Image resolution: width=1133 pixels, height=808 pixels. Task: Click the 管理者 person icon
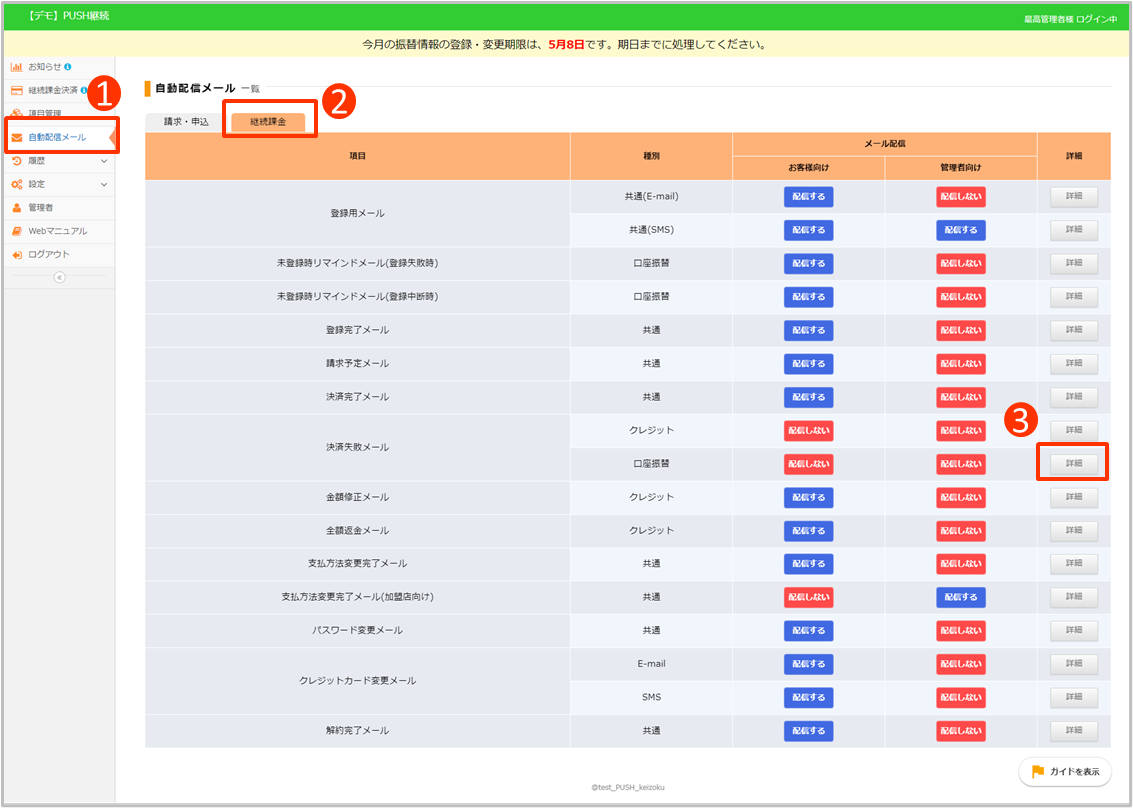point(17,208)
